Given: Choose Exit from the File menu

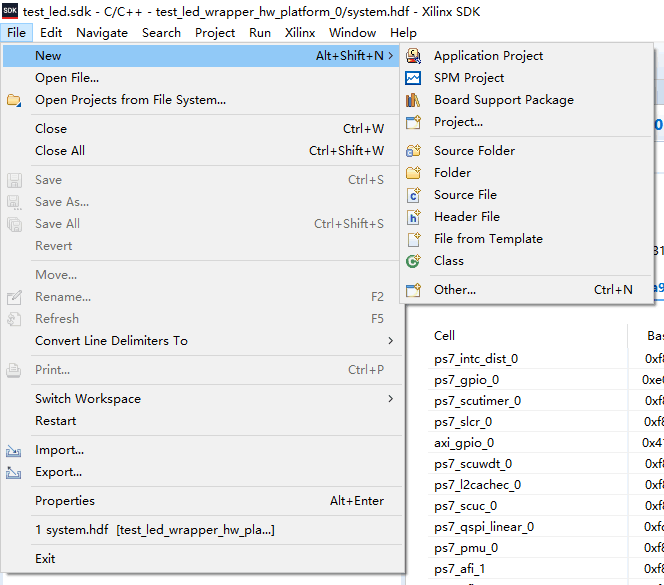Looking at the screenshot, I should click(202, 559).
